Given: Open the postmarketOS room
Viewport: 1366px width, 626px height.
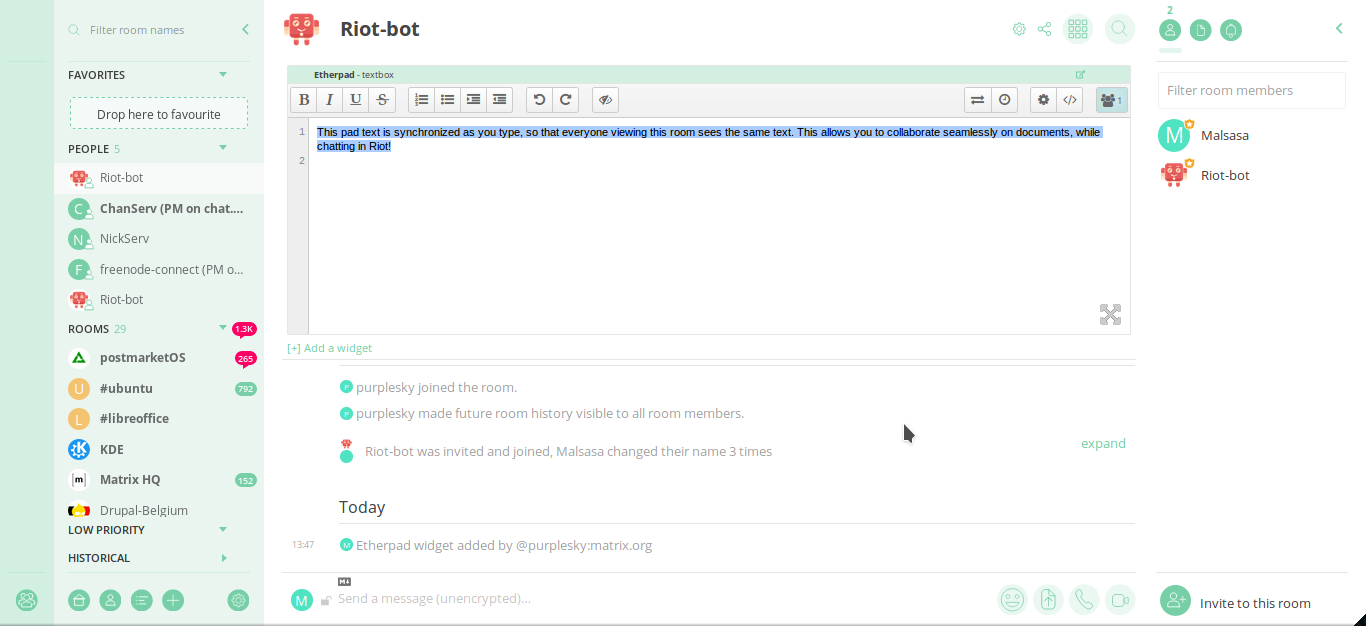Looking at the screenshot, I should pyautogui.click(x=160, y=358).
